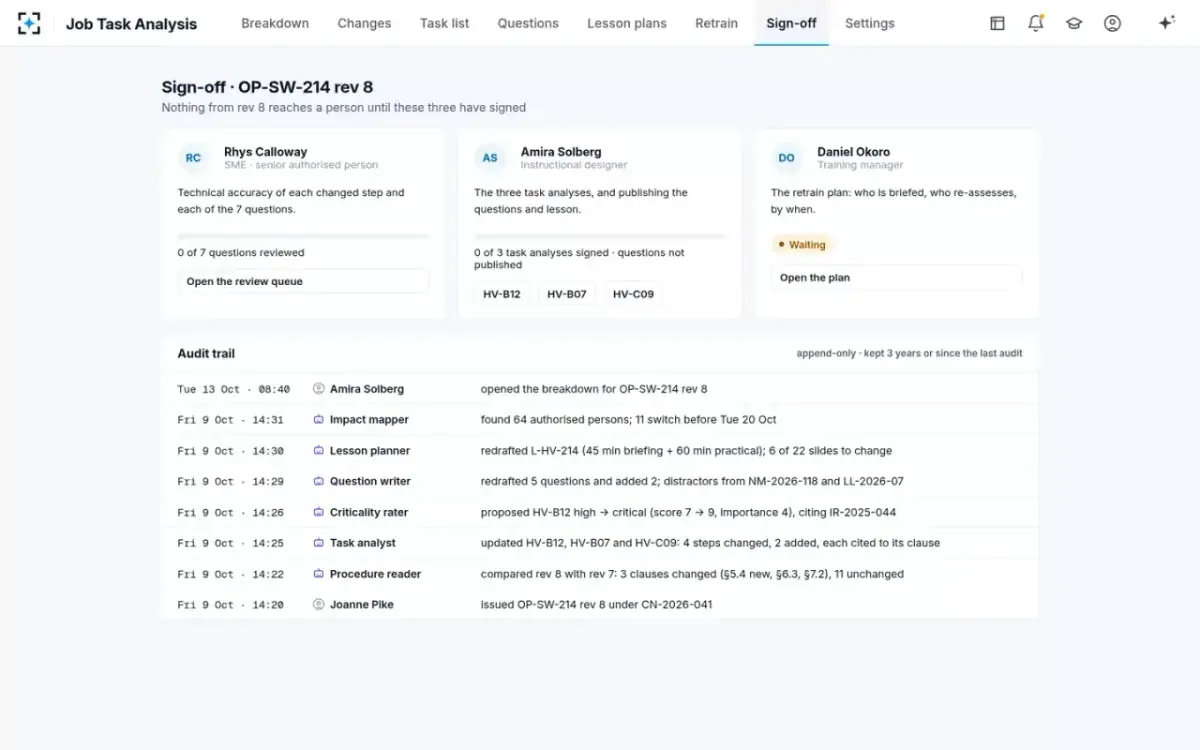Image resolution: width=1200 pixels, height=750 pixels.
Task: Click "proposed HV-B12 high → critical" entry text
Action: coord(688,512)
